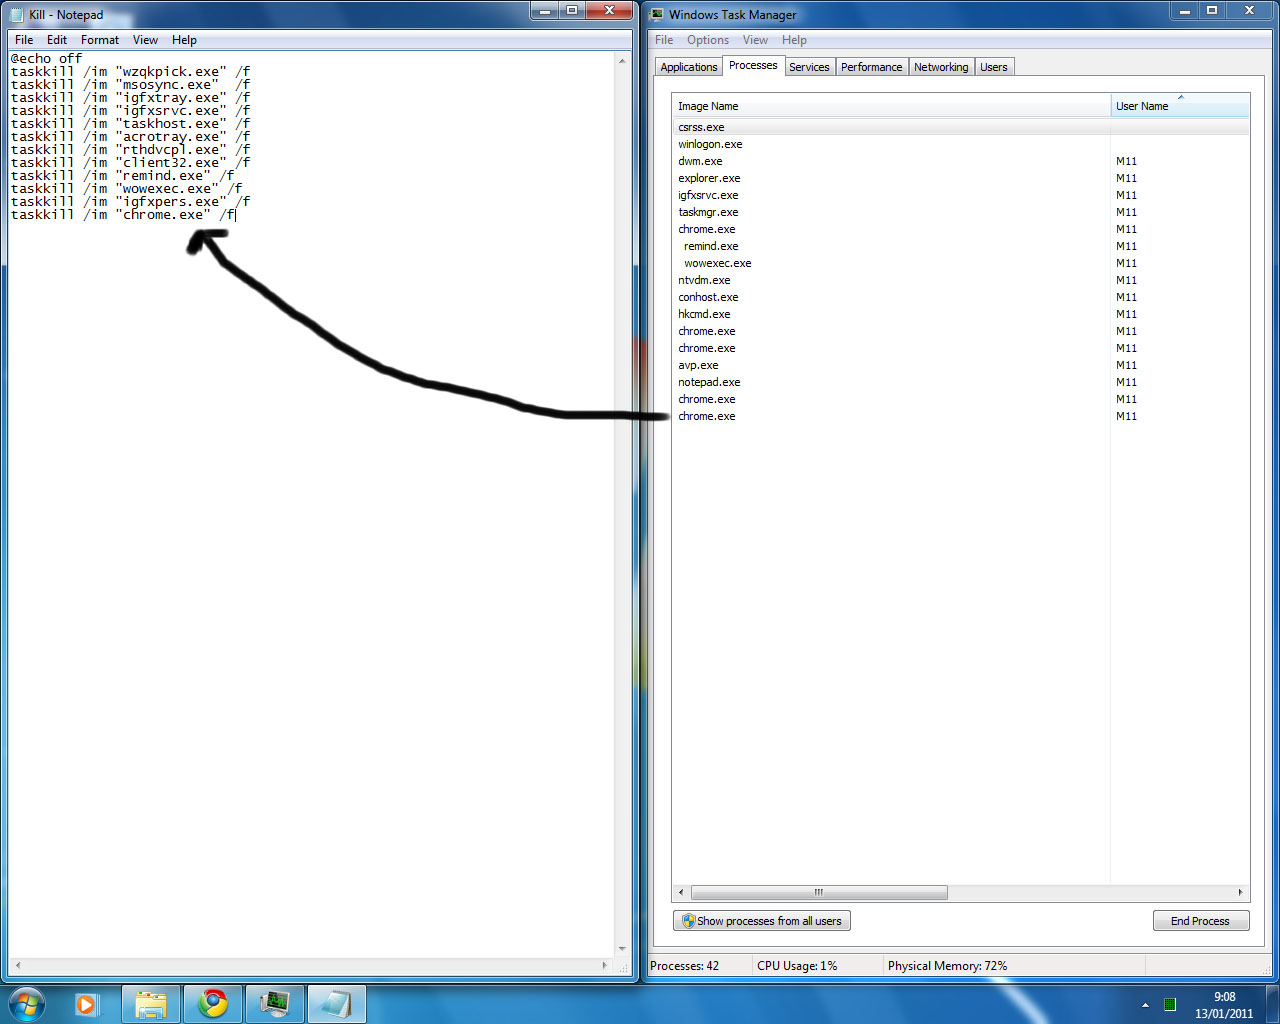The image size is (1280, 1024).
Task: Click End Process button
Action: pos(1200,921)
